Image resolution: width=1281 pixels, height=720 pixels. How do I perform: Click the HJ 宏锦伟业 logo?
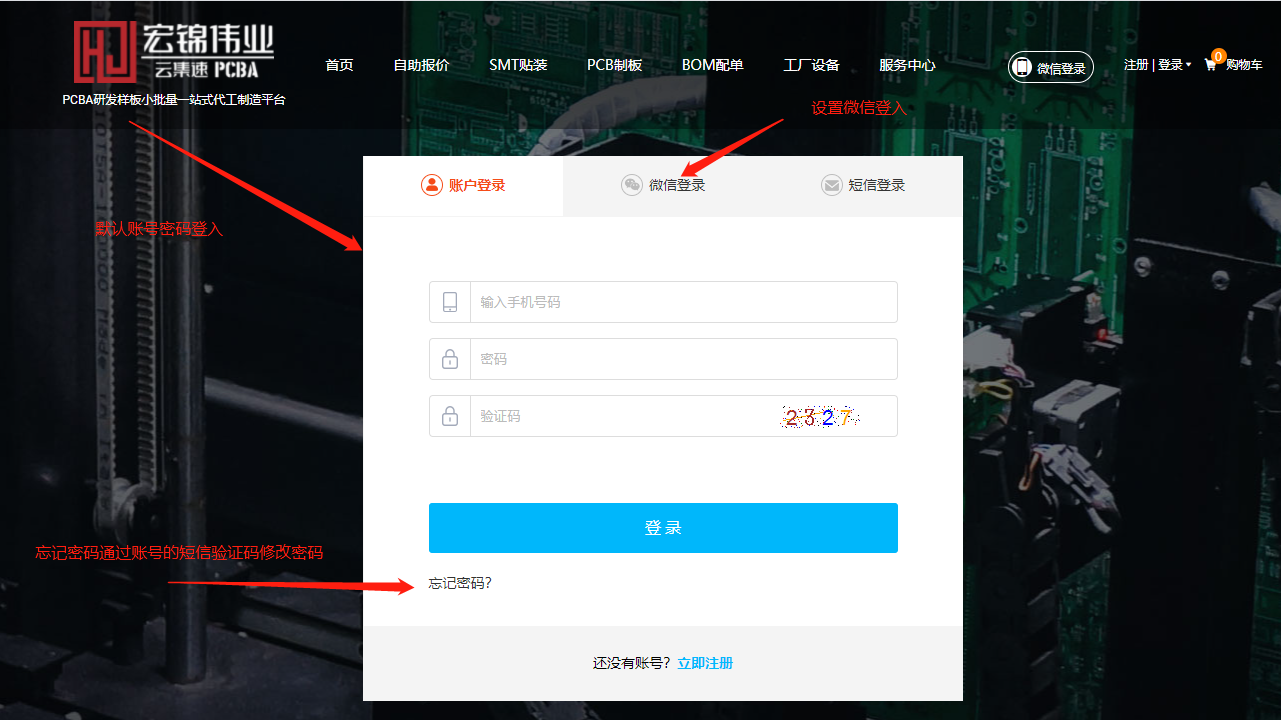tap(174, 45)
